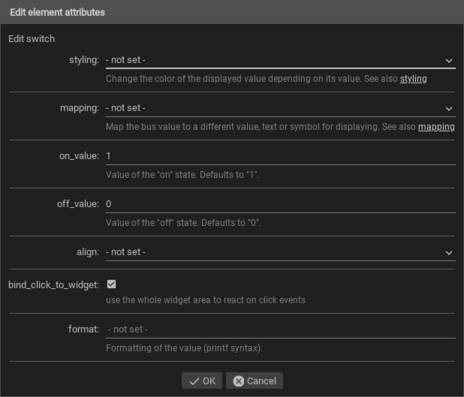Screen dimensions: 464x397
Task: Follow the mapping documentation link
Action: [x=436, y=127]
